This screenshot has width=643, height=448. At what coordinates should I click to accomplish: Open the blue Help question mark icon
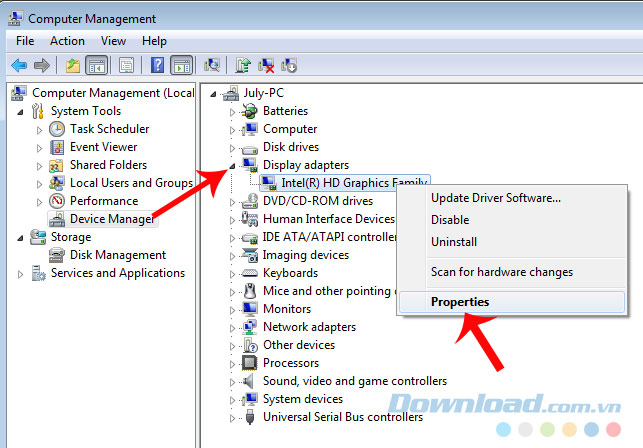tap(157, 65)
